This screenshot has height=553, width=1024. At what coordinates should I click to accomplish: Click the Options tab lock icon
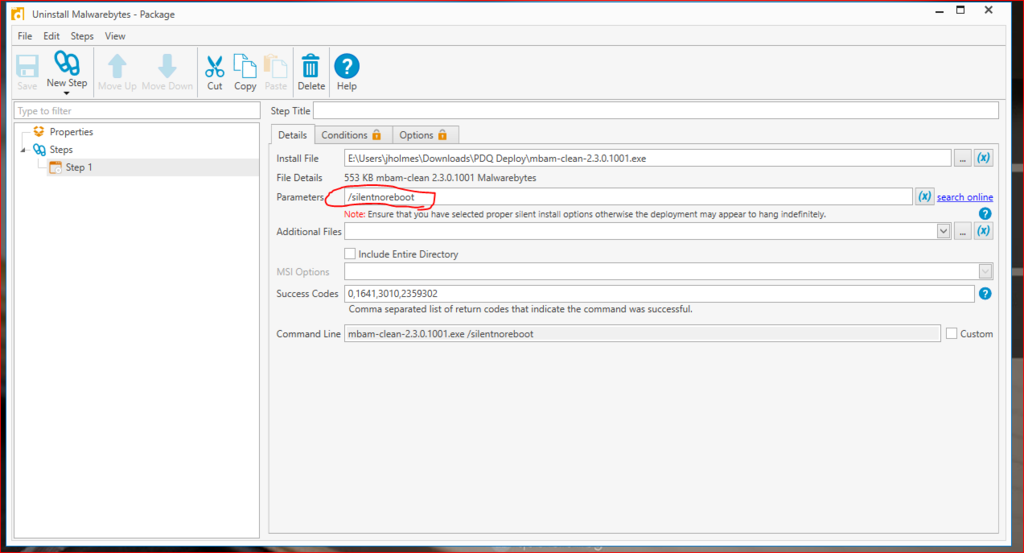click(x=443, y=134)
